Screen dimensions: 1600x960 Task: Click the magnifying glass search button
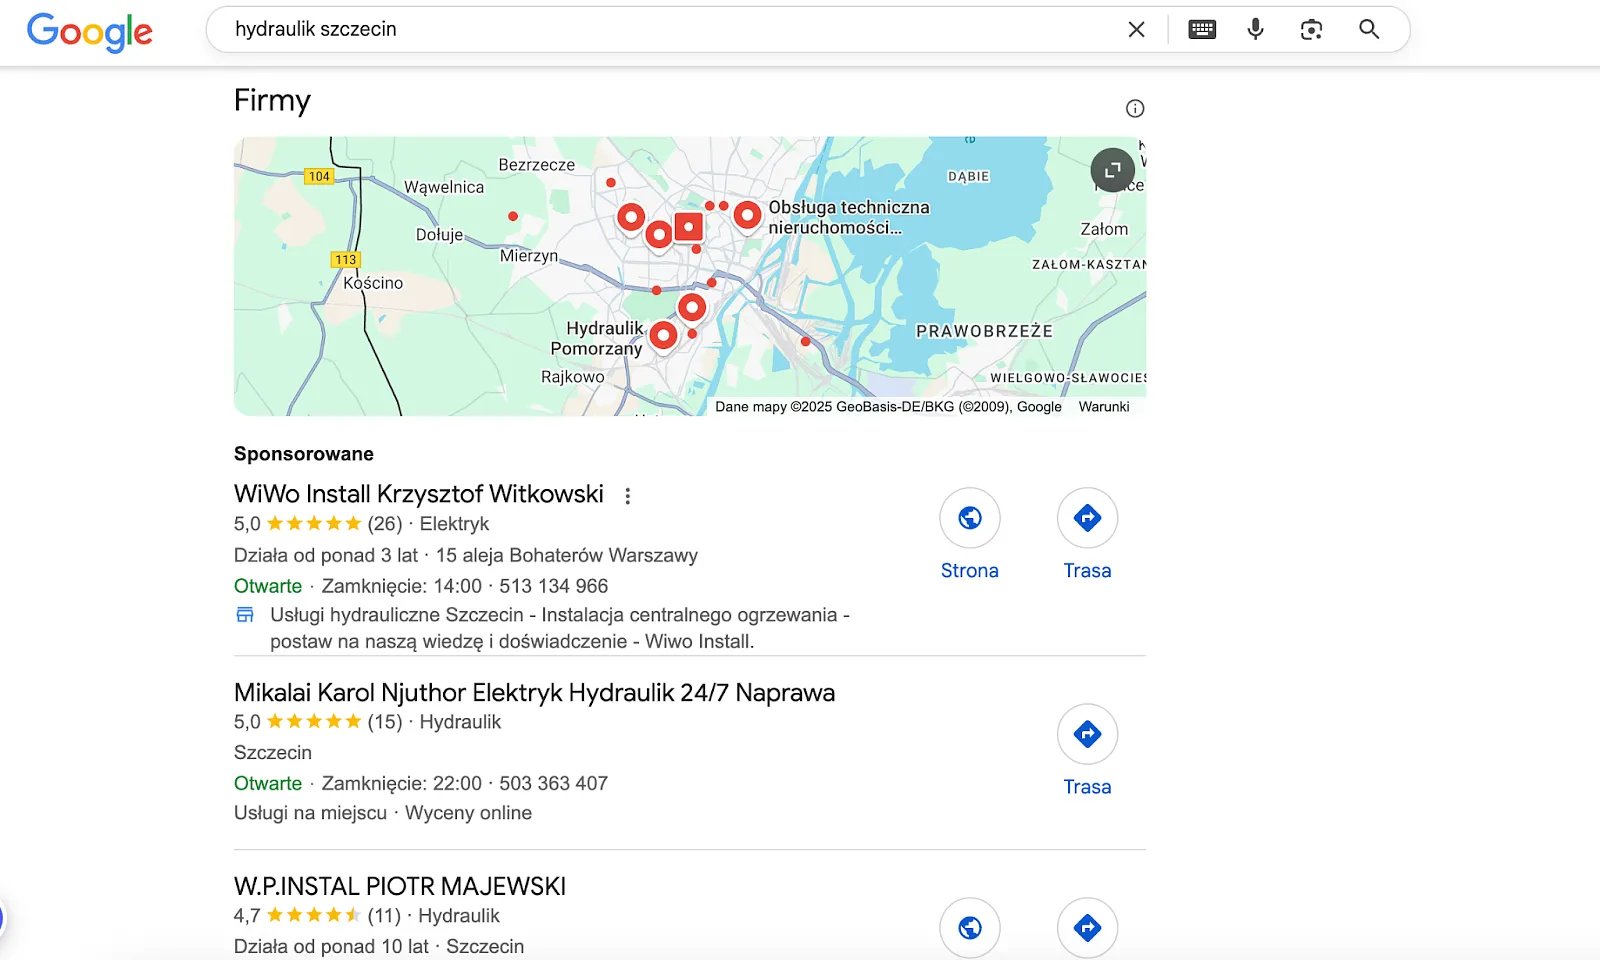coord(1369,30)
